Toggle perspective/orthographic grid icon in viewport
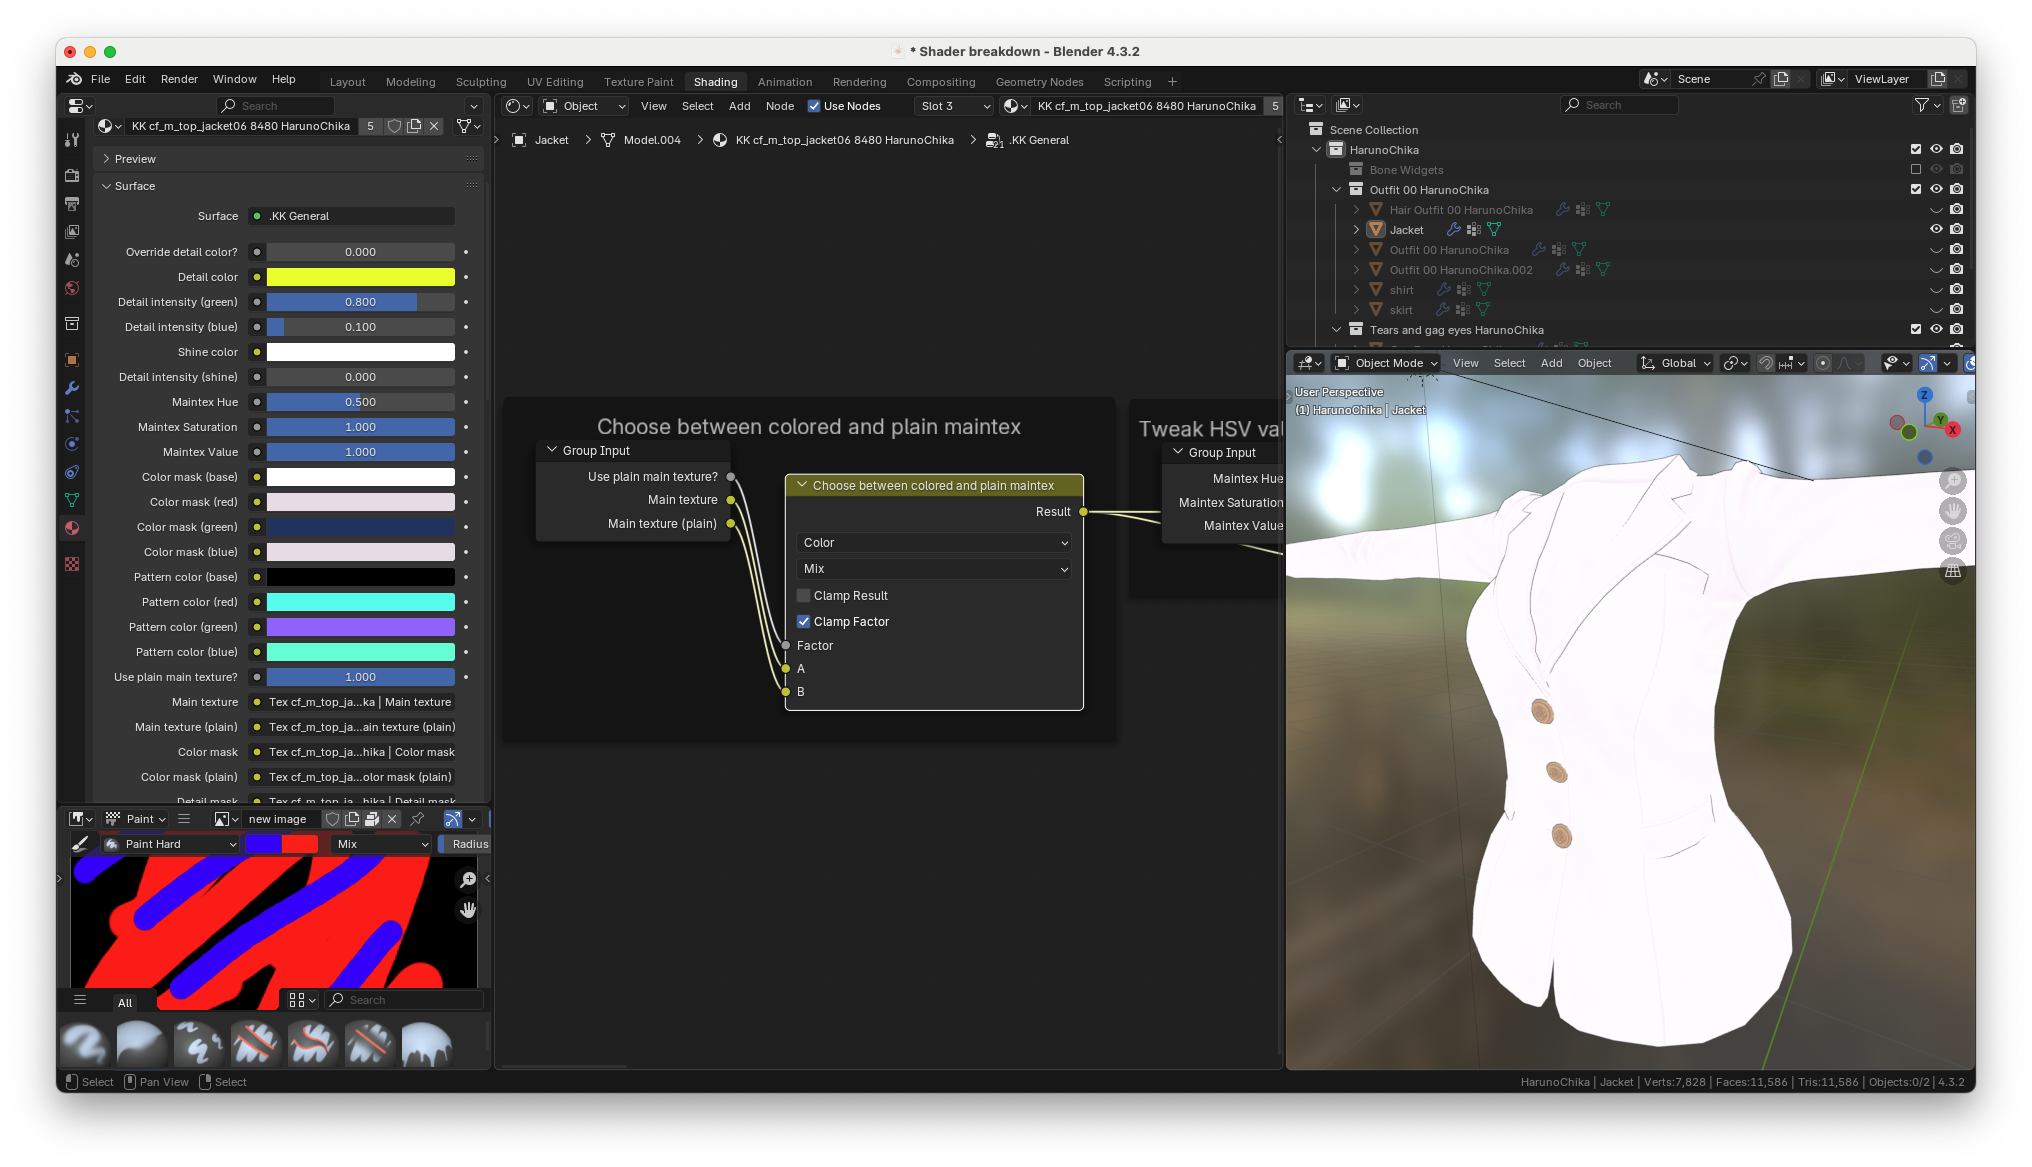 [1952, 571]
